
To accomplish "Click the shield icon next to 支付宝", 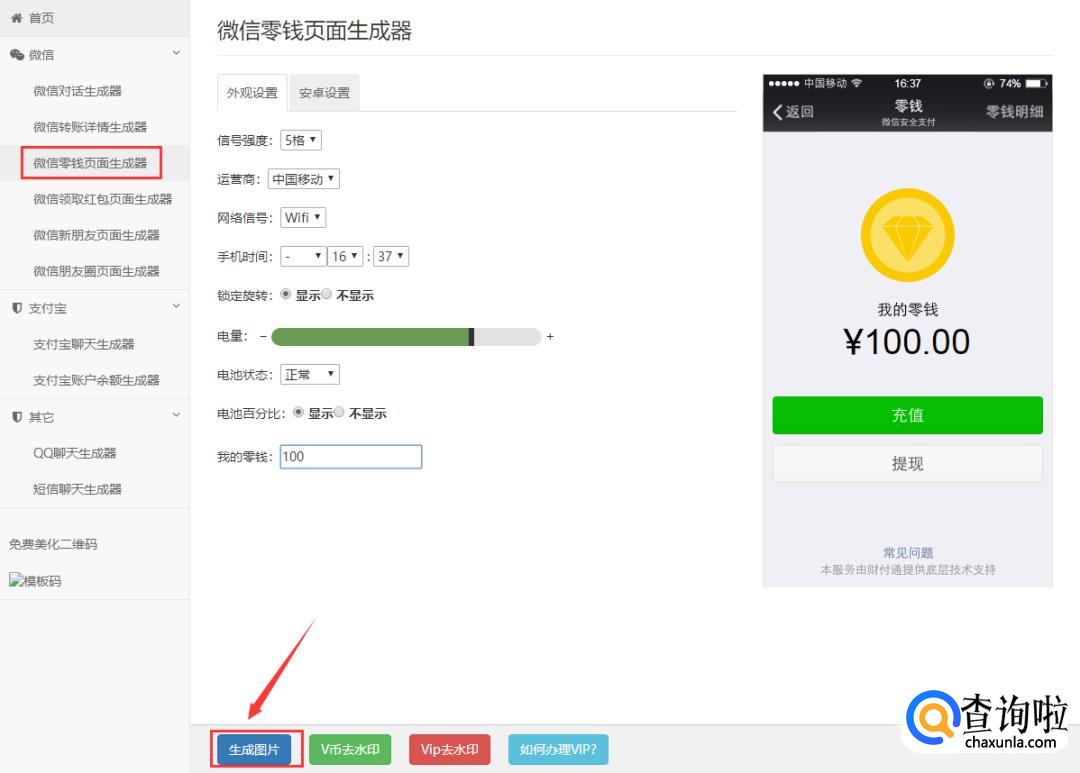I will [x=17, y=308].
